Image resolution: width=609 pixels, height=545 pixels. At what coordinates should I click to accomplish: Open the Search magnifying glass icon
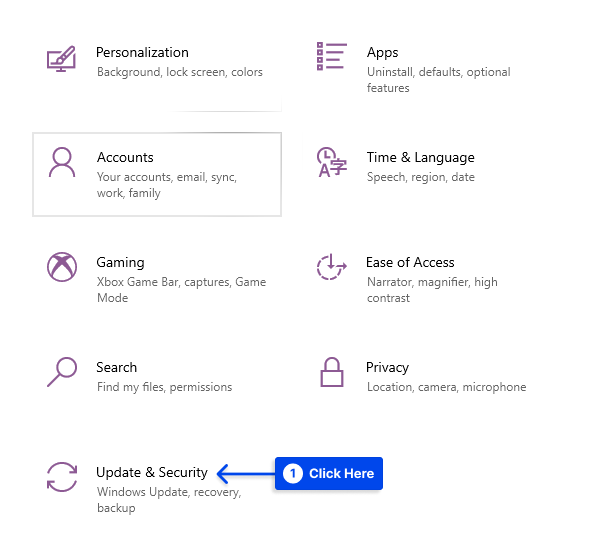pos(62,372)
